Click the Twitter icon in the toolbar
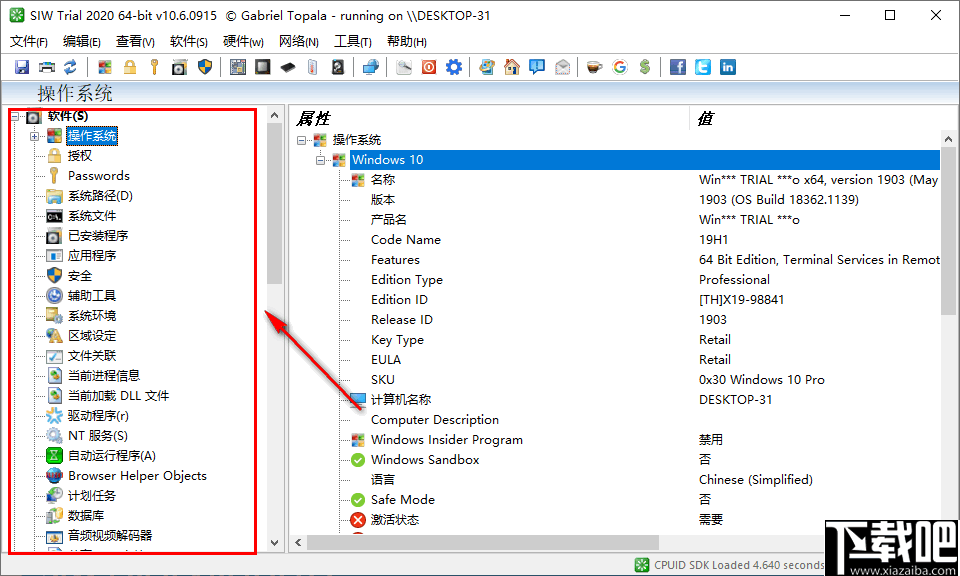This screenshot has height=576, width=960. point(701,66)
